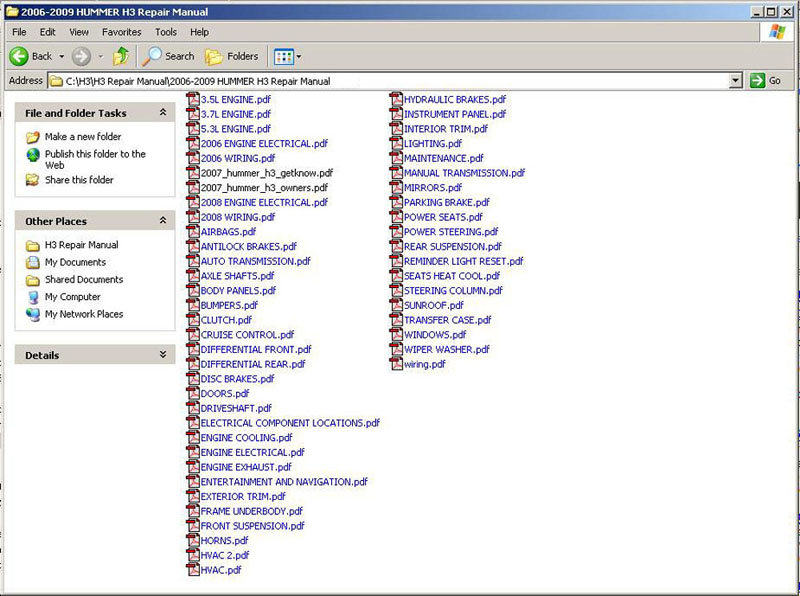Select PDF icon of AIRBAGS.pdf
800x596 pixels.
pos(193,231)
